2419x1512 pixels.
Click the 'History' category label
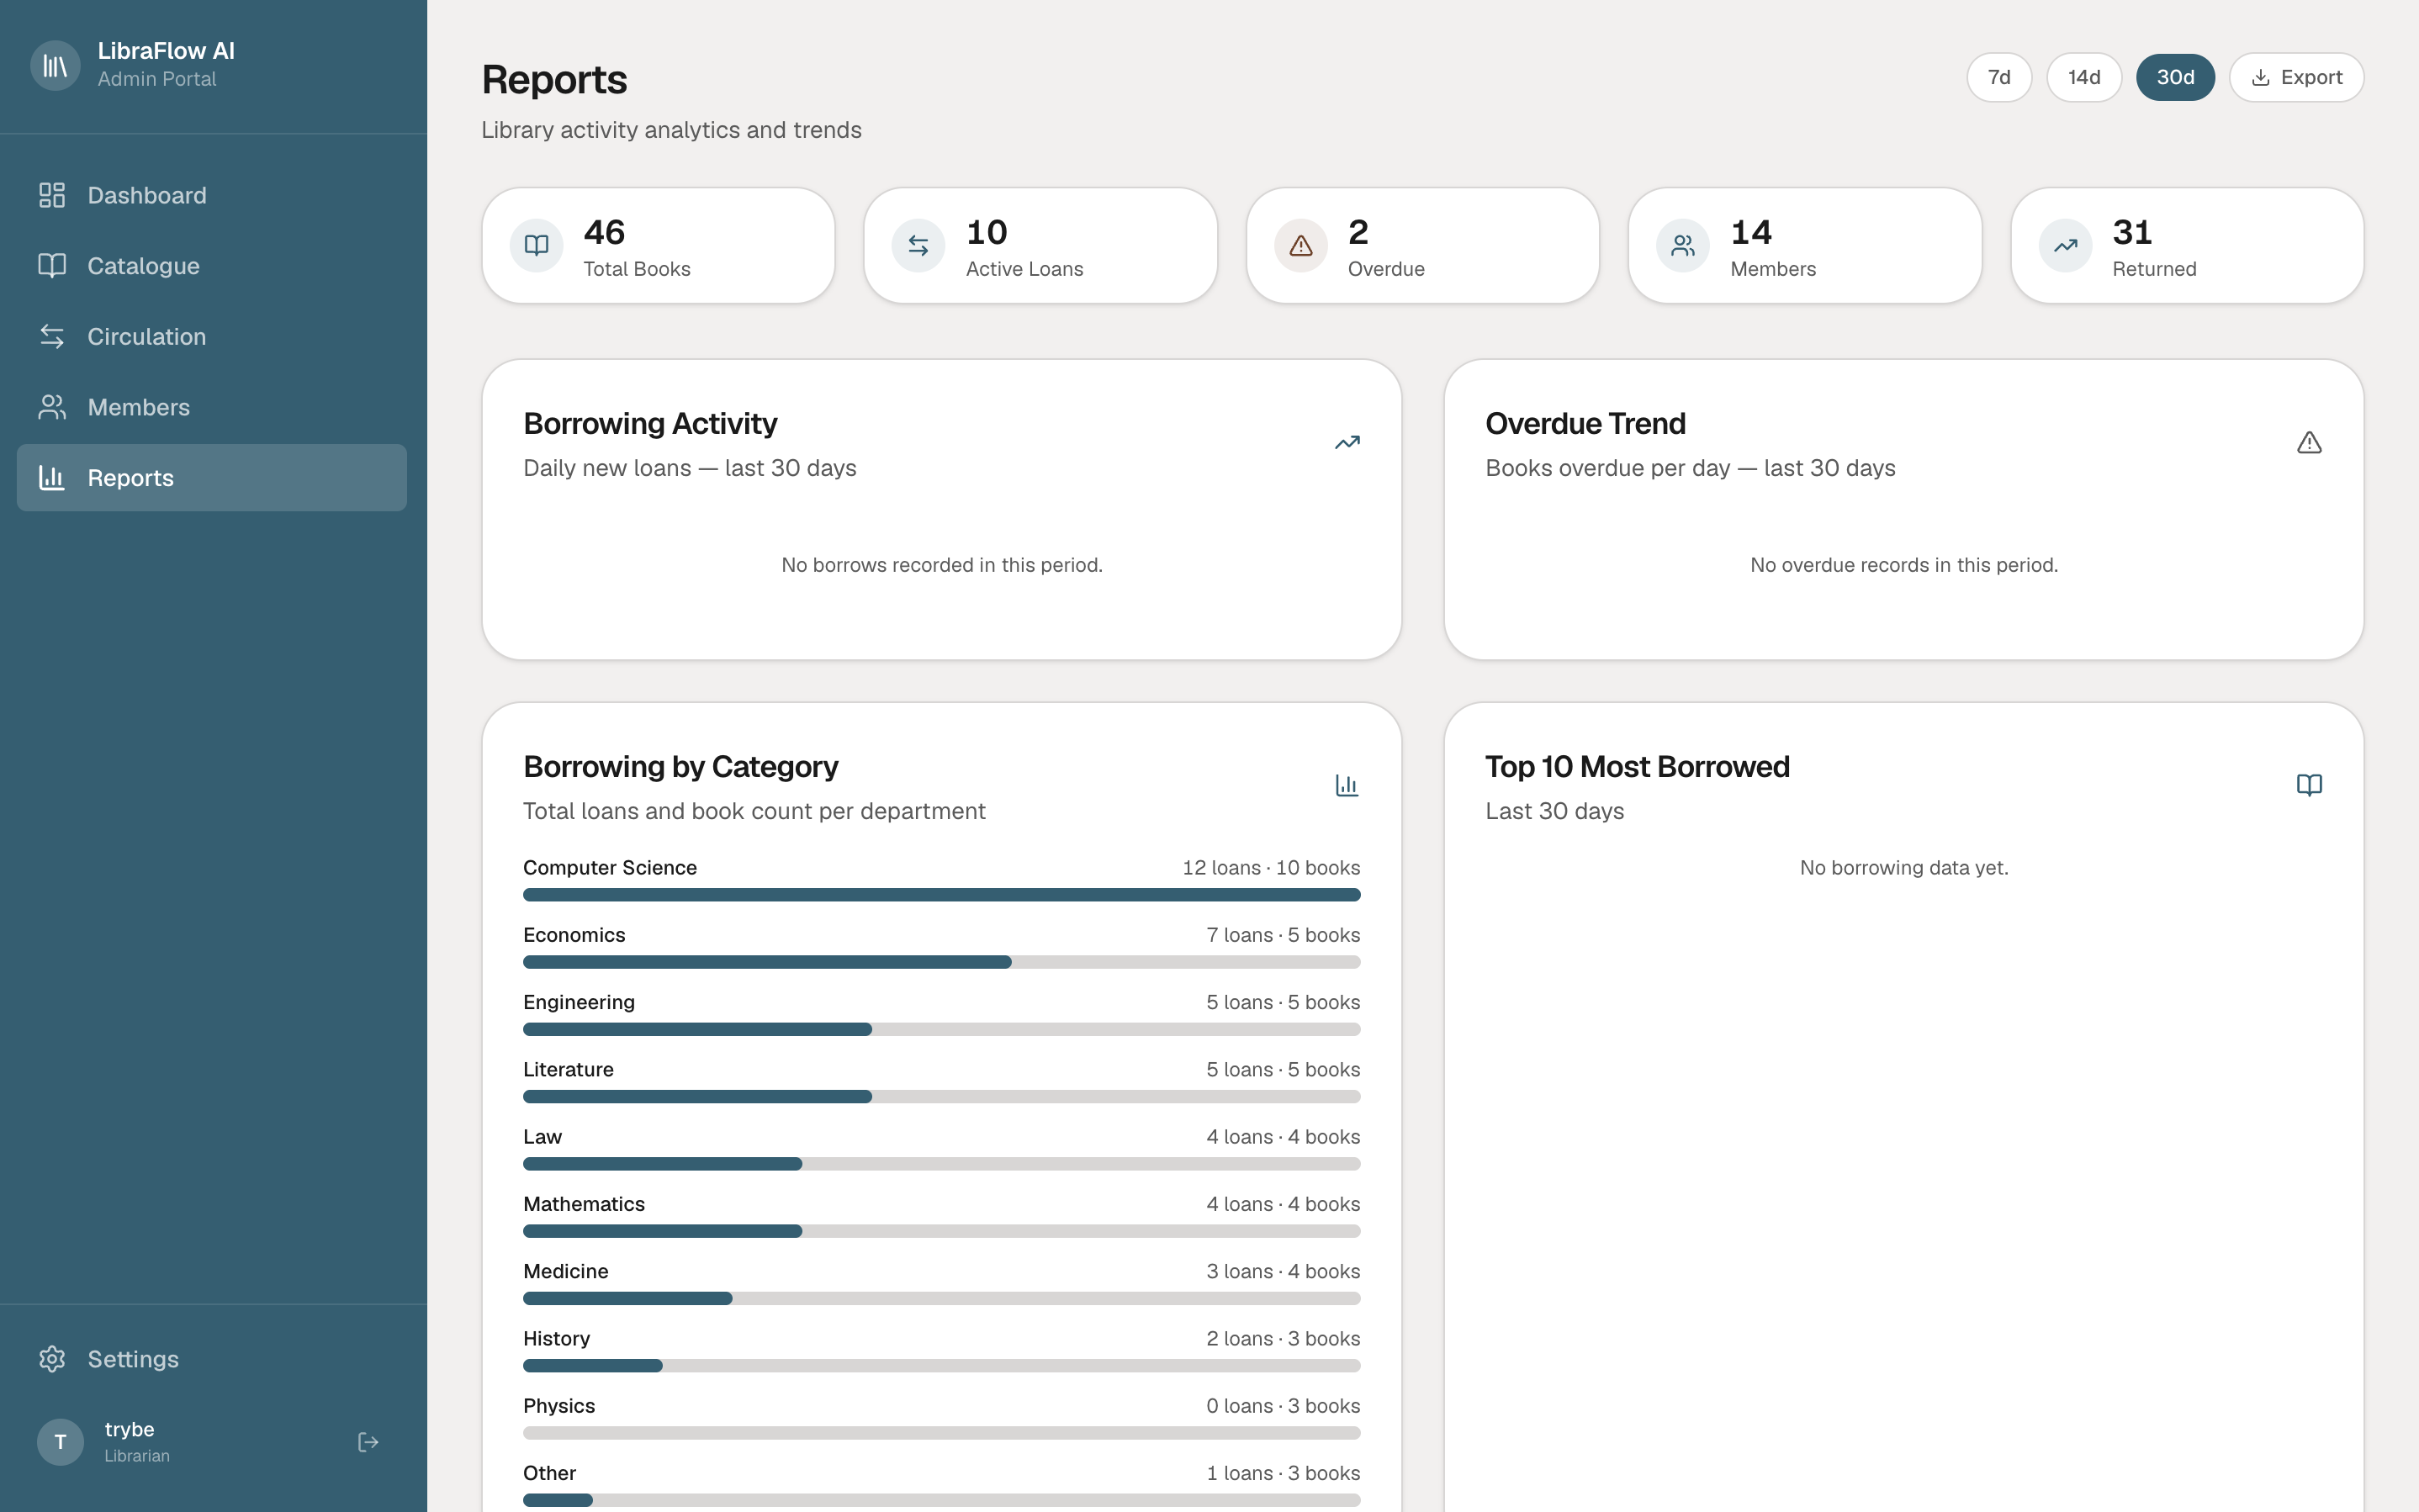(x=556, y=1338)
